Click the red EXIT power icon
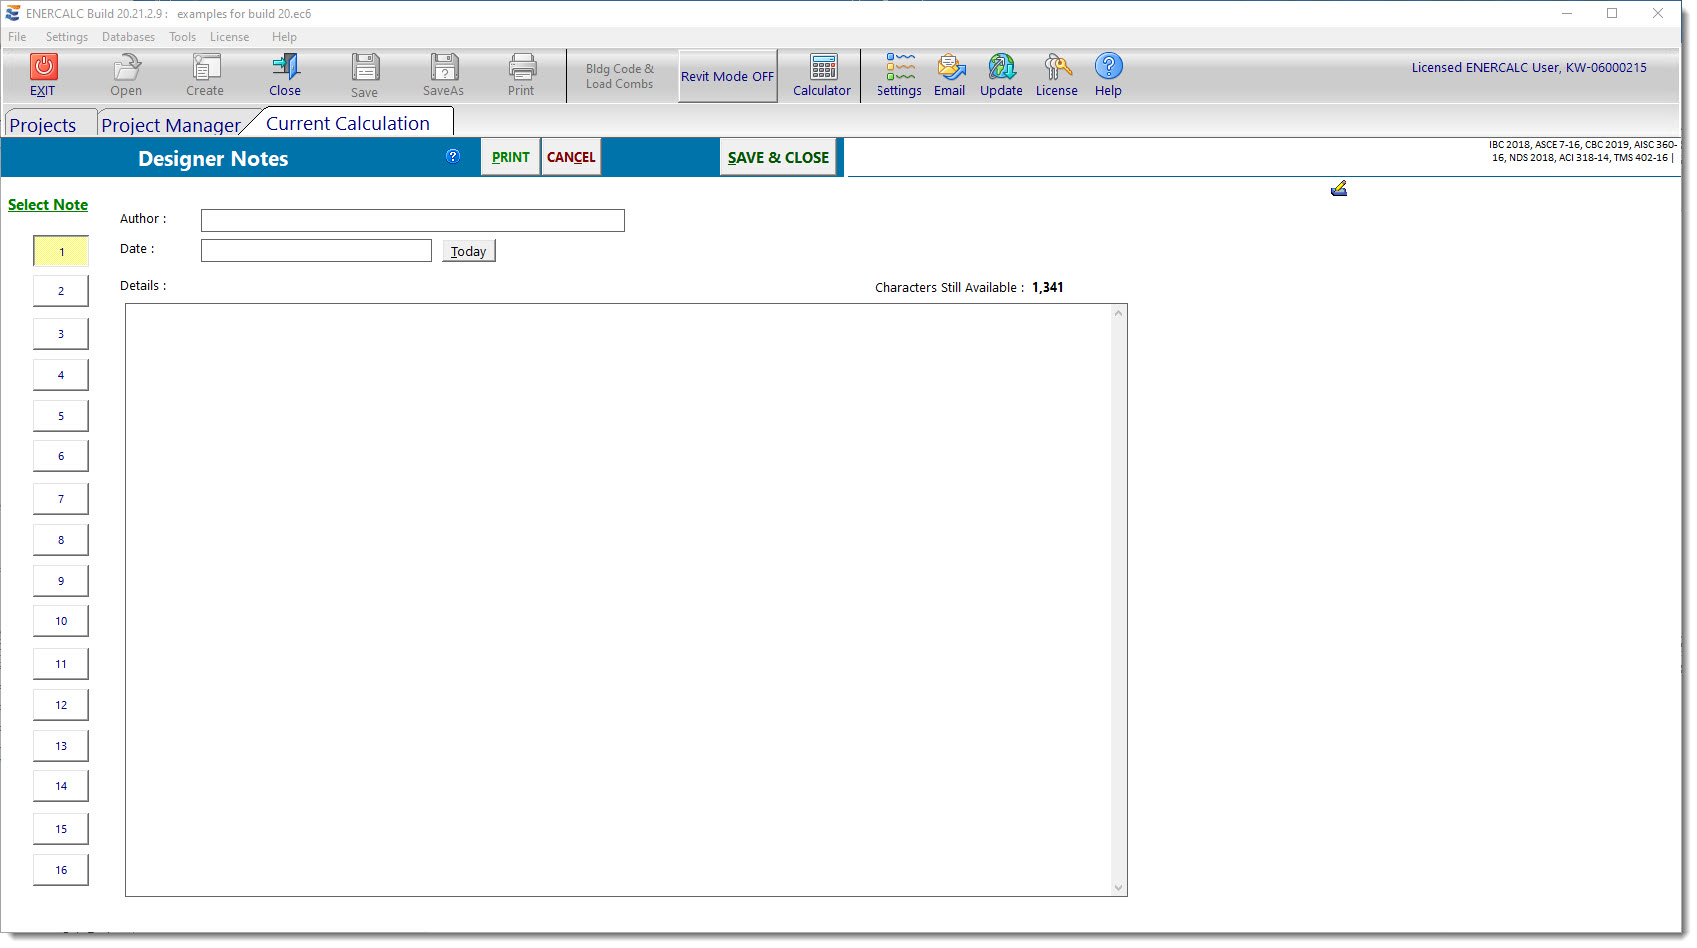This screenshot has width=1697, height=948. tap(43, 68)
